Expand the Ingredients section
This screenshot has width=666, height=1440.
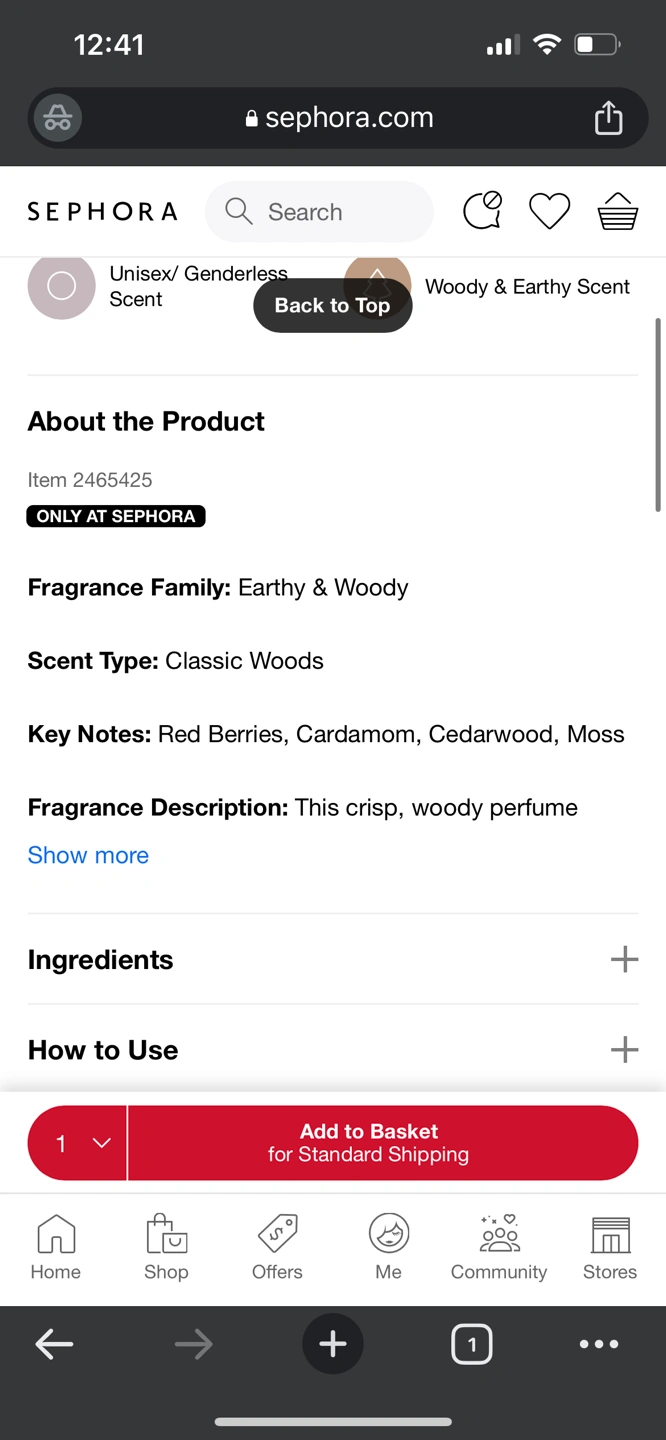point(624,960)
